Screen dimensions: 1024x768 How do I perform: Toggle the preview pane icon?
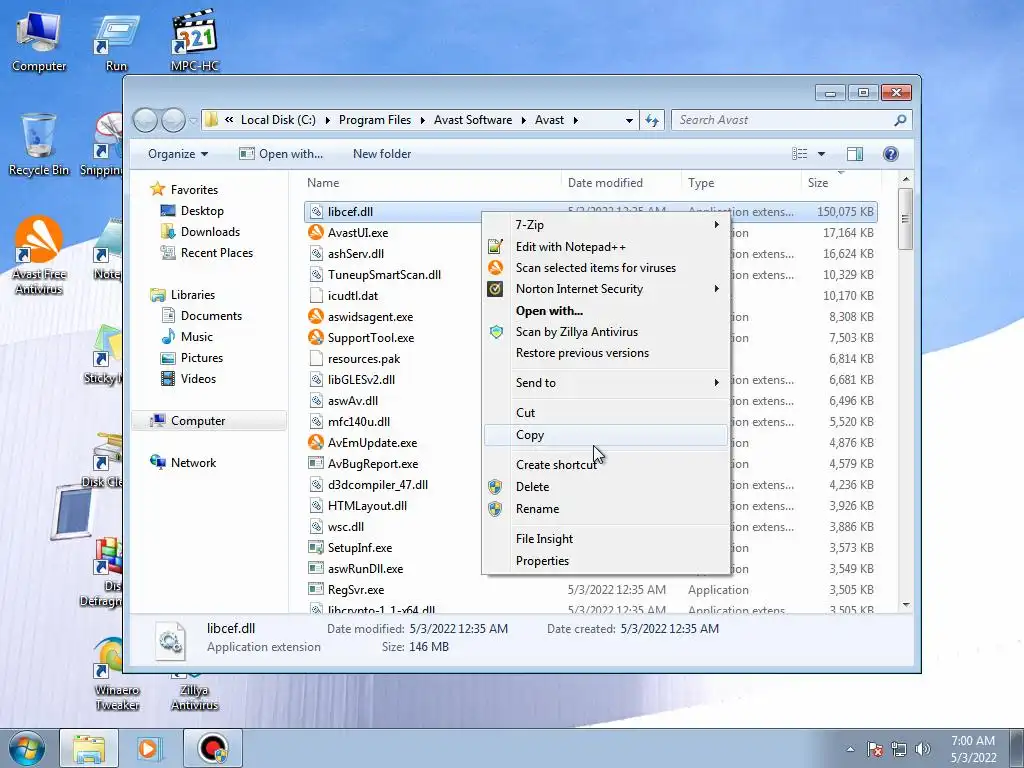click(x=854, y=153)
